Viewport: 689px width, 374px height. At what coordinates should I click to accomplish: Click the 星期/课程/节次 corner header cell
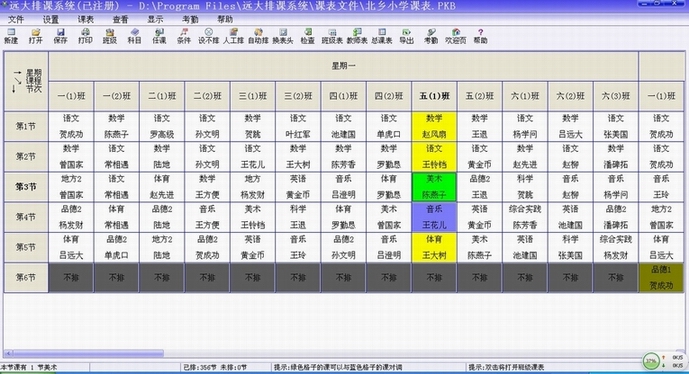pos(26,81)
